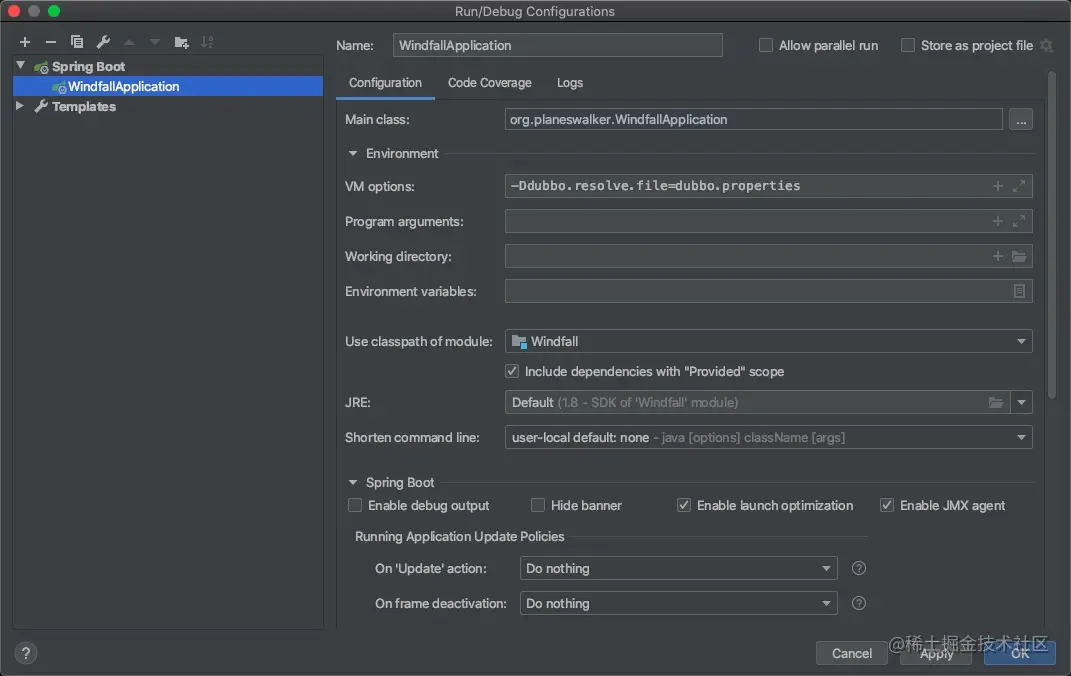The width and height of the screenshot is (1071, 676).
Task: Remove configuration with minus icon
Action: tap(51, 42)
